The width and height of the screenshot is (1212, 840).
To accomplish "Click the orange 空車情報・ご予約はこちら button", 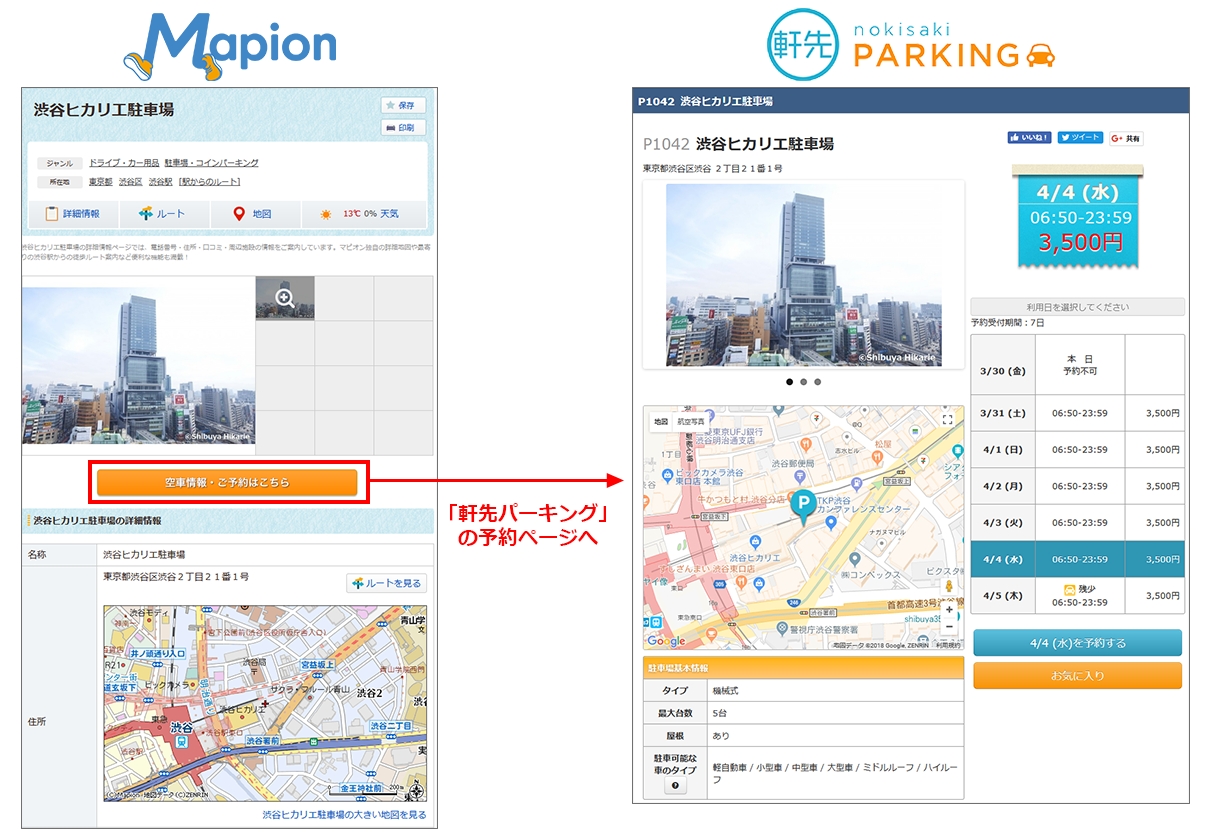I will 227,482.
